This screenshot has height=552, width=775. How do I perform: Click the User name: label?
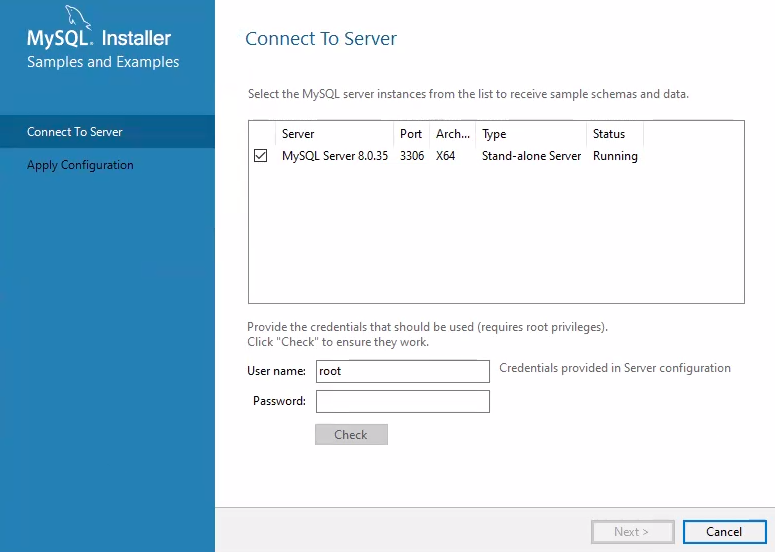pos(276,371)
